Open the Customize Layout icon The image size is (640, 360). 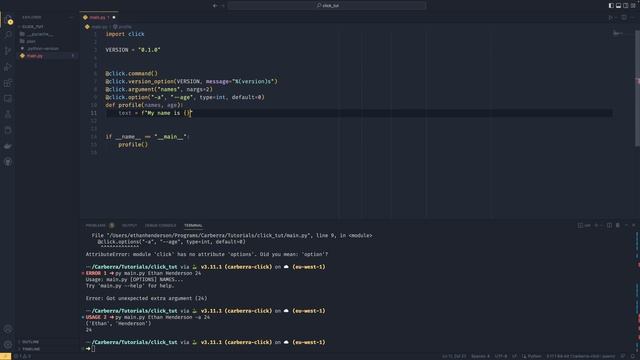point(633,5)
